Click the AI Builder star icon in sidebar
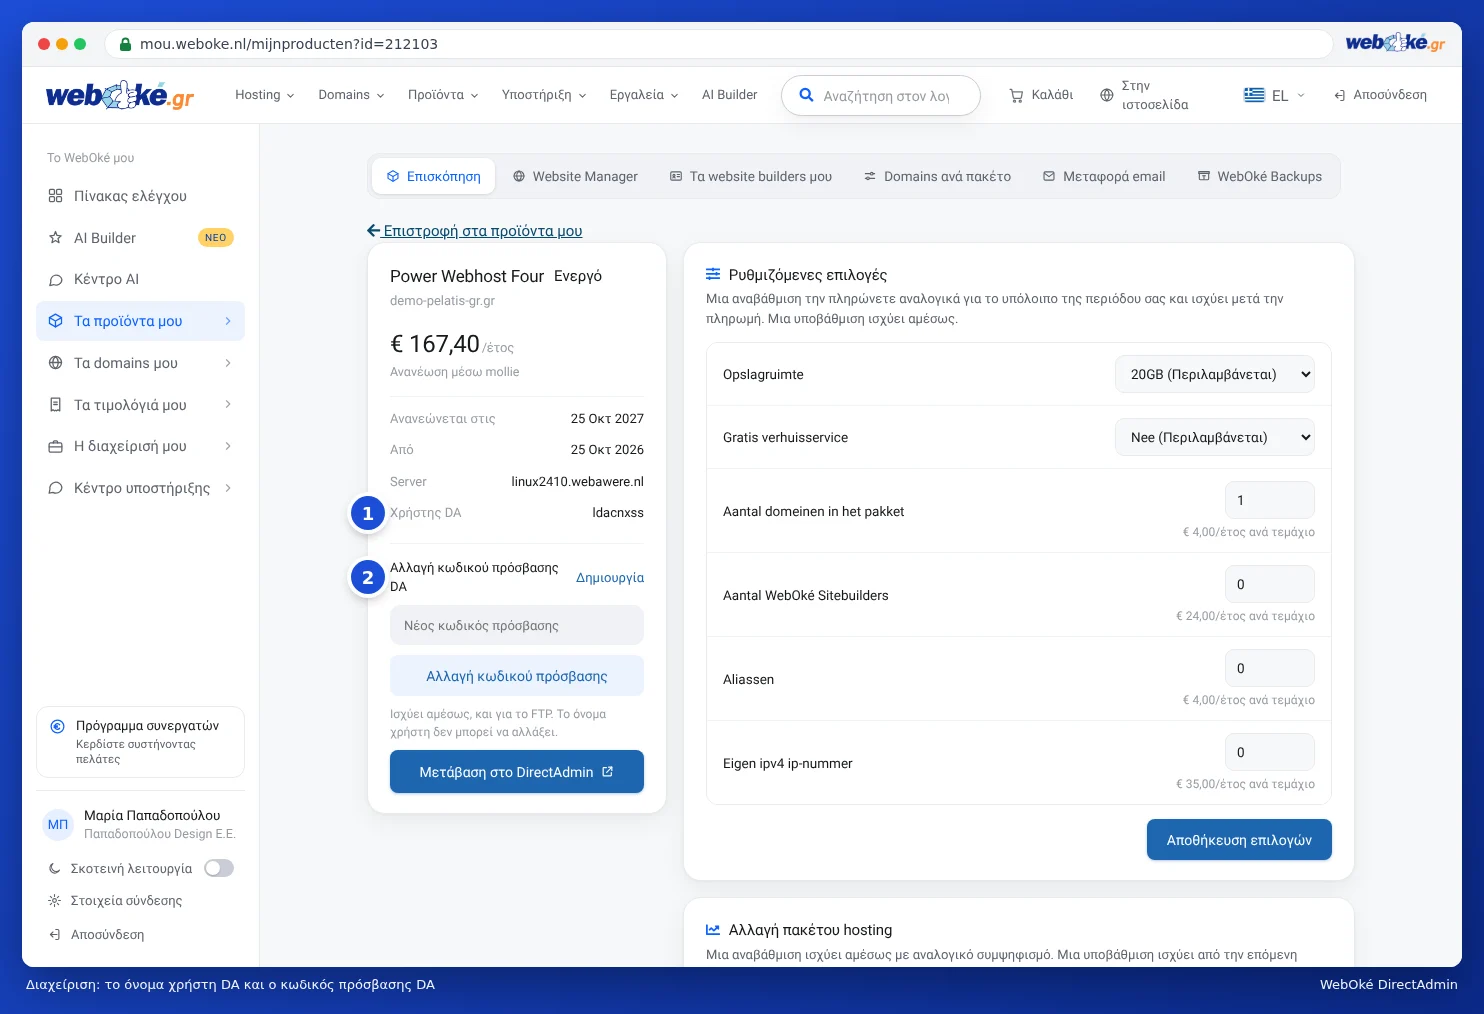Screen dimensions: 1484x1014 [x=55, y=238]
